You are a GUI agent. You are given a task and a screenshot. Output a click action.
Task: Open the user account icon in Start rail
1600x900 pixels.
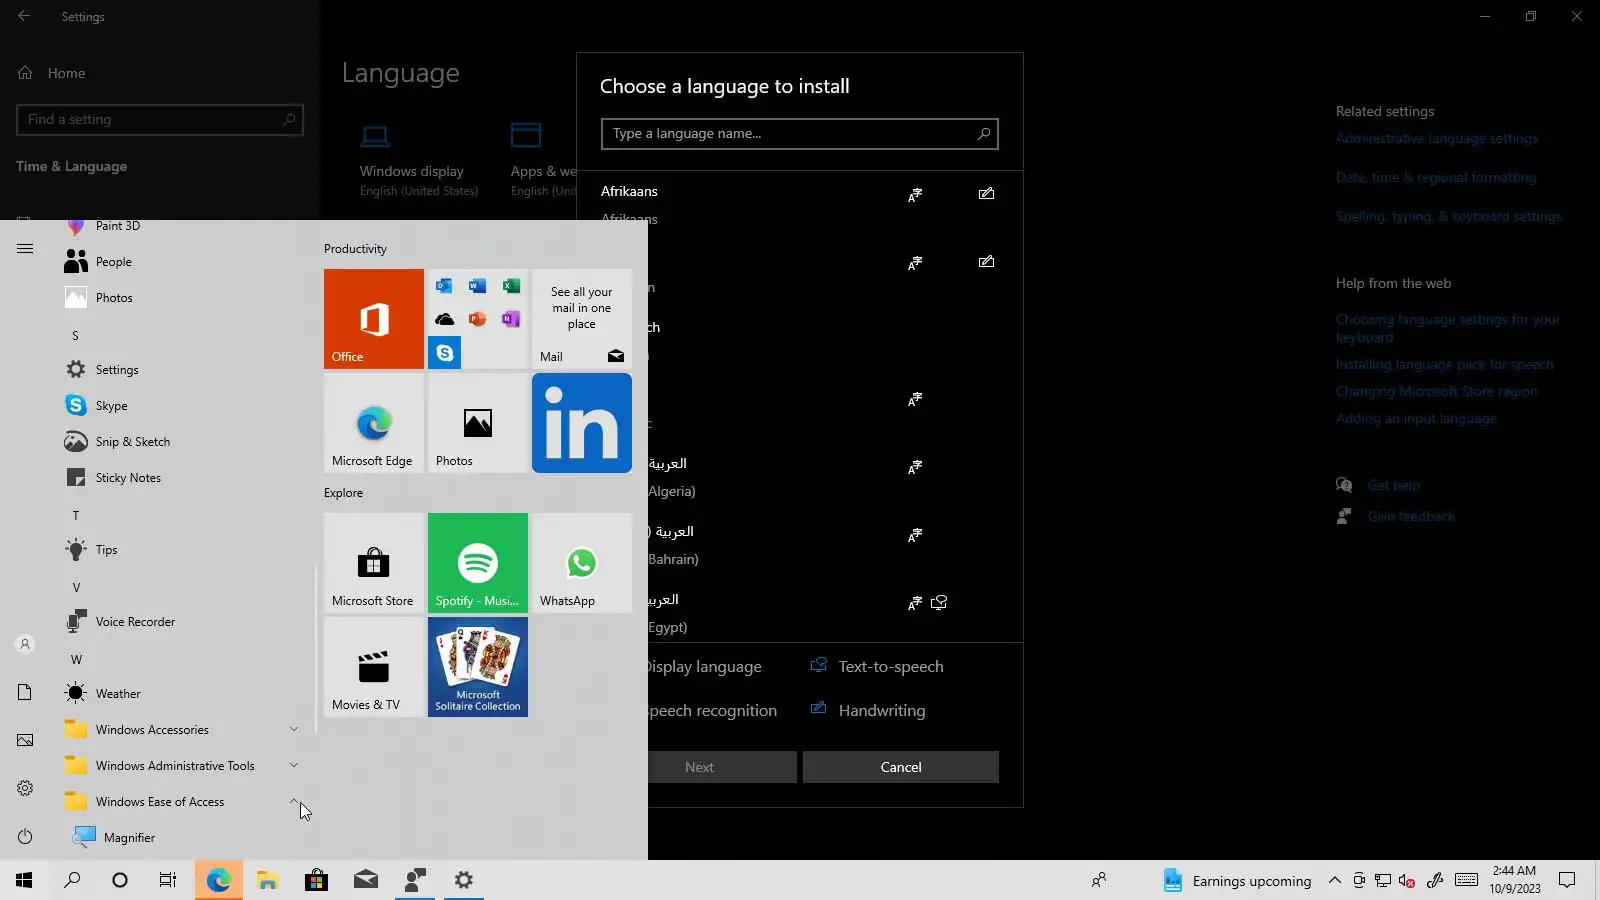coord(25,645)
